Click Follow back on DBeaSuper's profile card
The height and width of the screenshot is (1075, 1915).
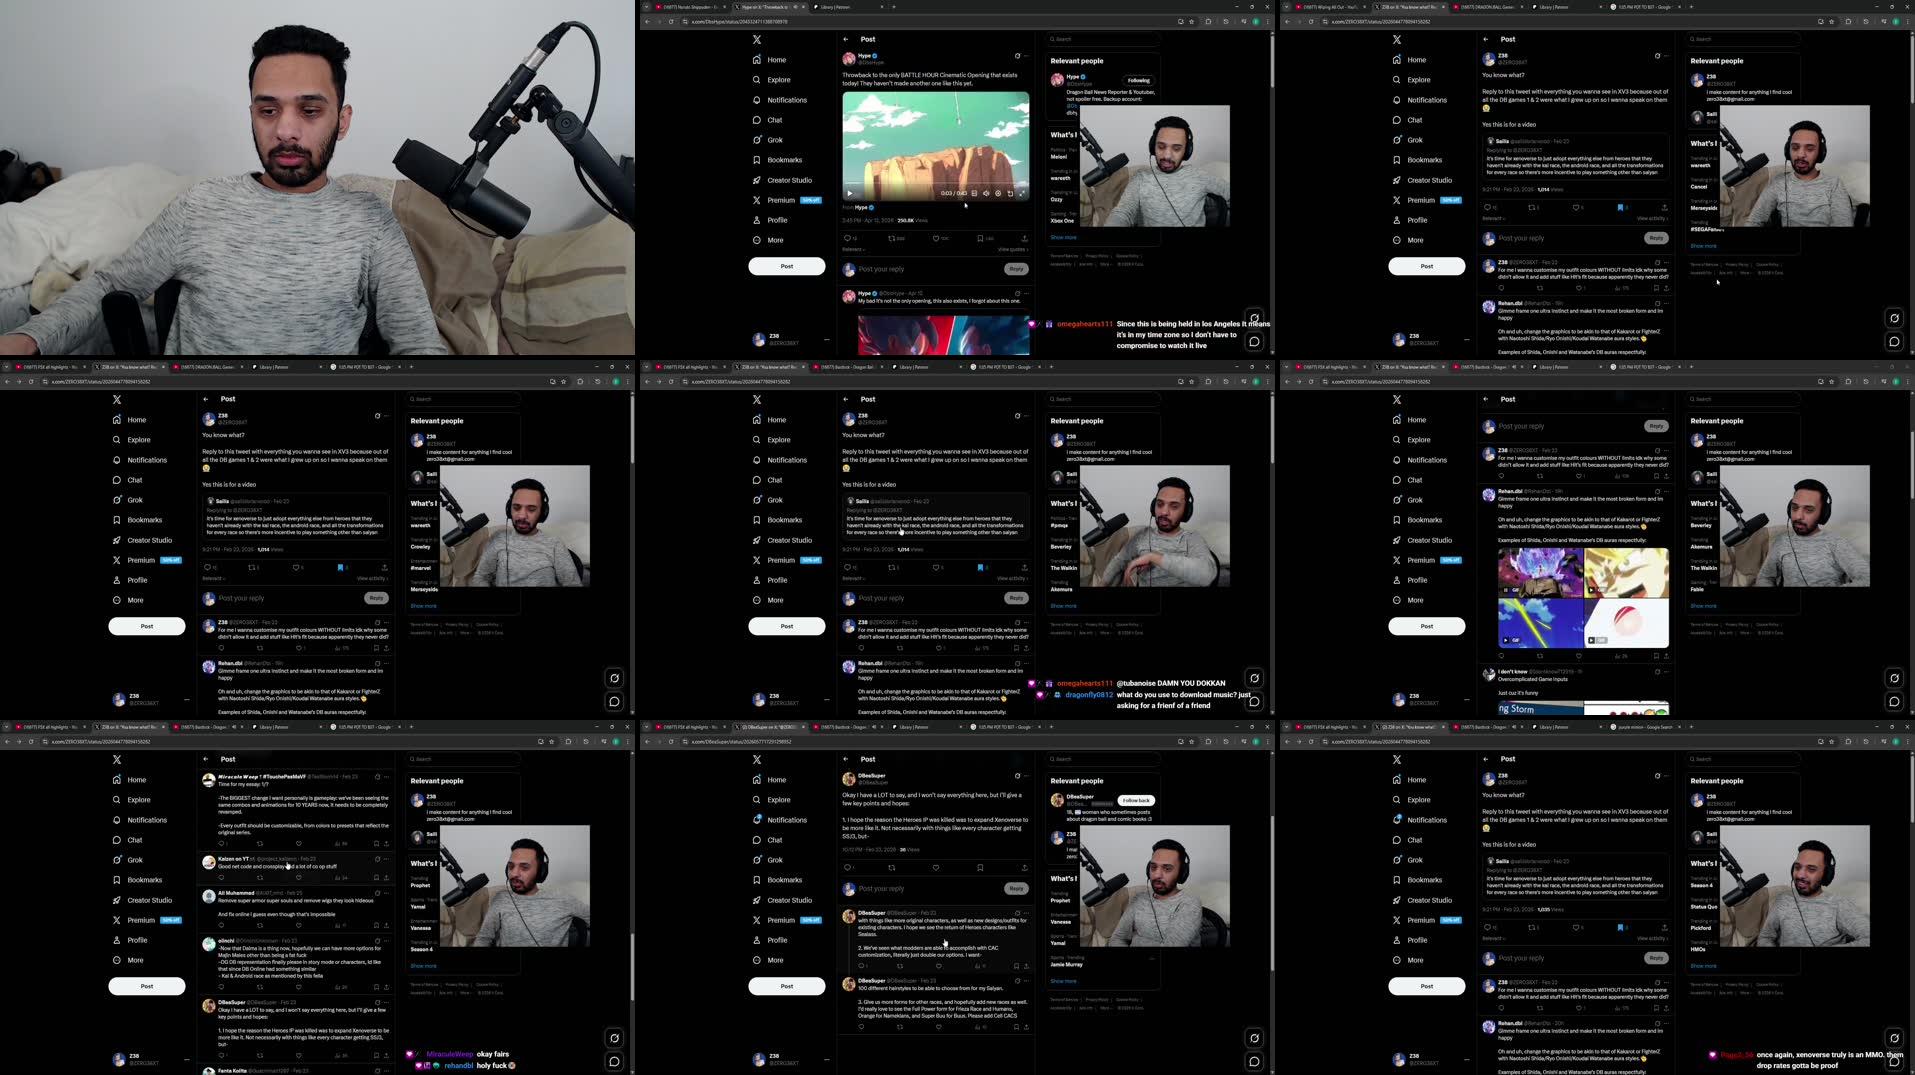[1136, 800]
